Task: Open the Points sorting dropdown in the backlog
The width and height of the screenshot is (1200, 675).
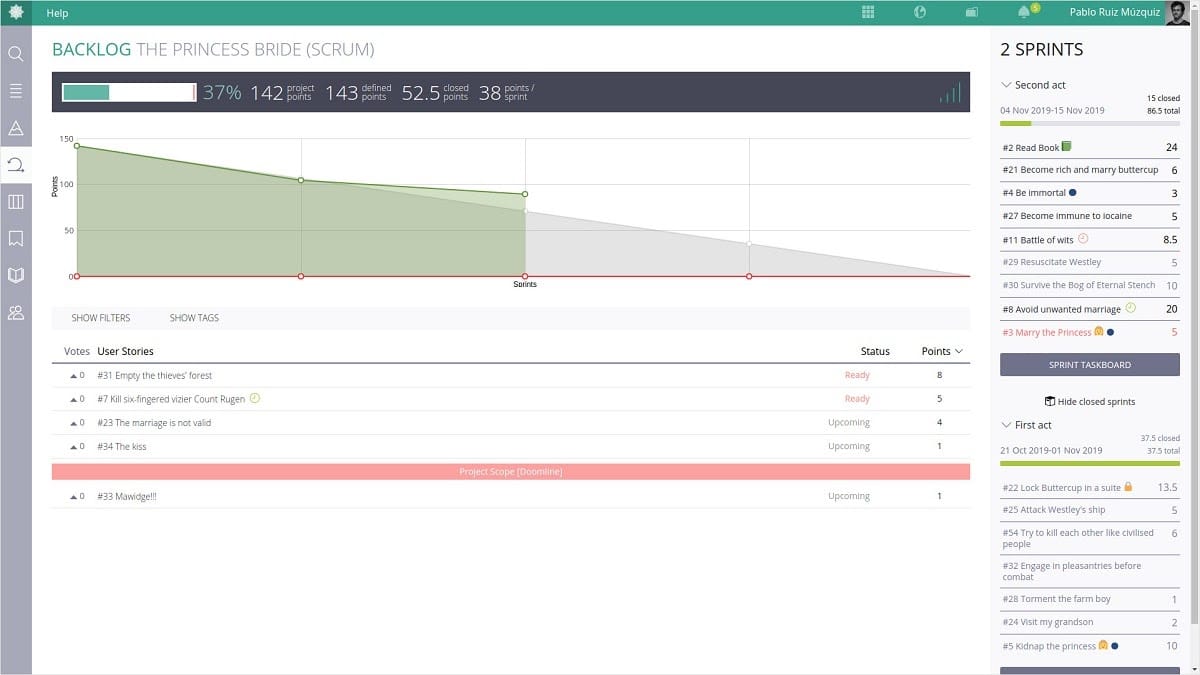Action: (x=938, y=351)
